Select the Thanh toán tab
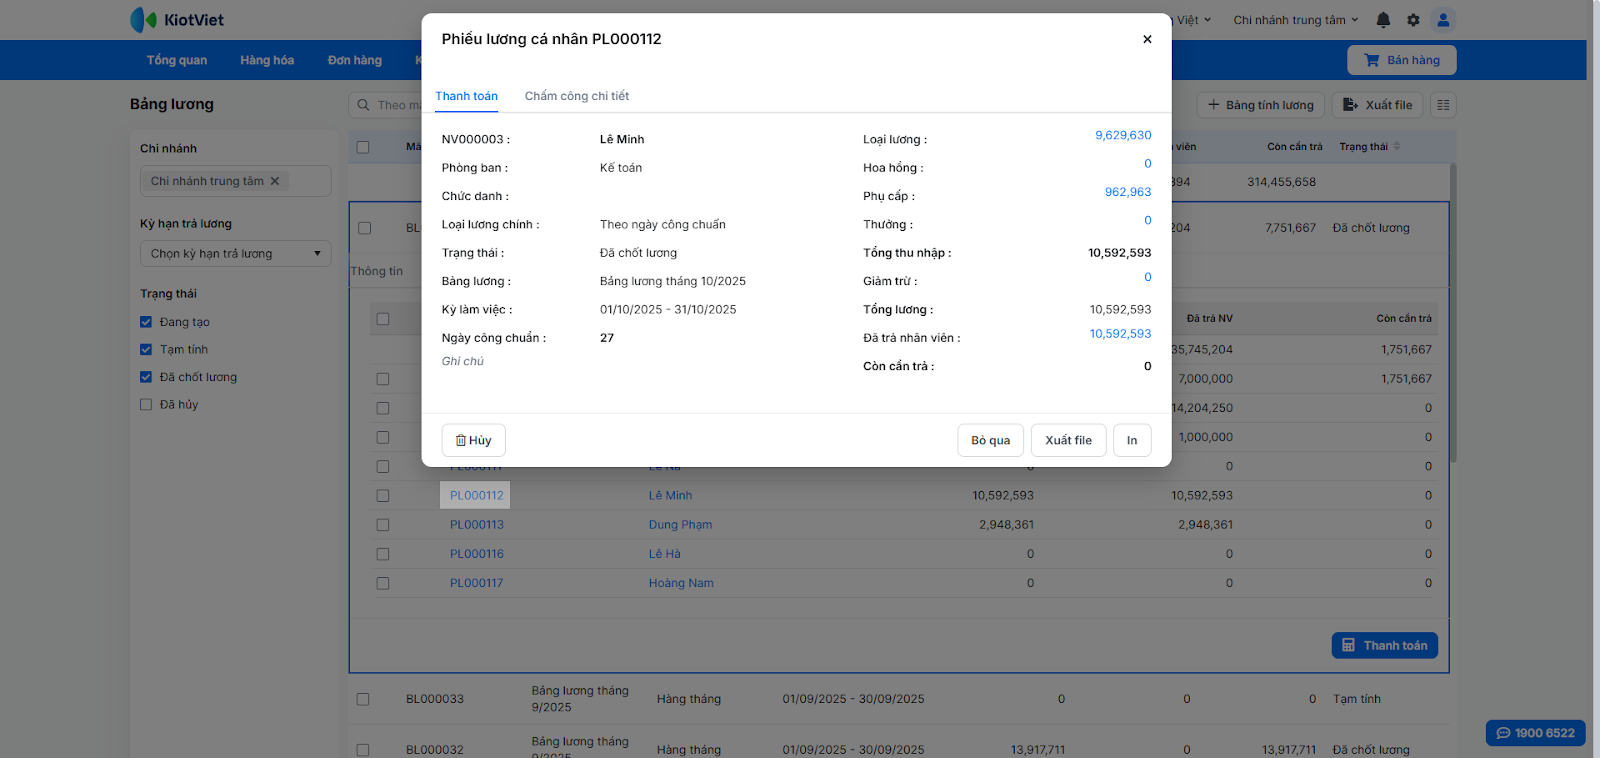The image size is (1600, 758). tap(466, 96)
